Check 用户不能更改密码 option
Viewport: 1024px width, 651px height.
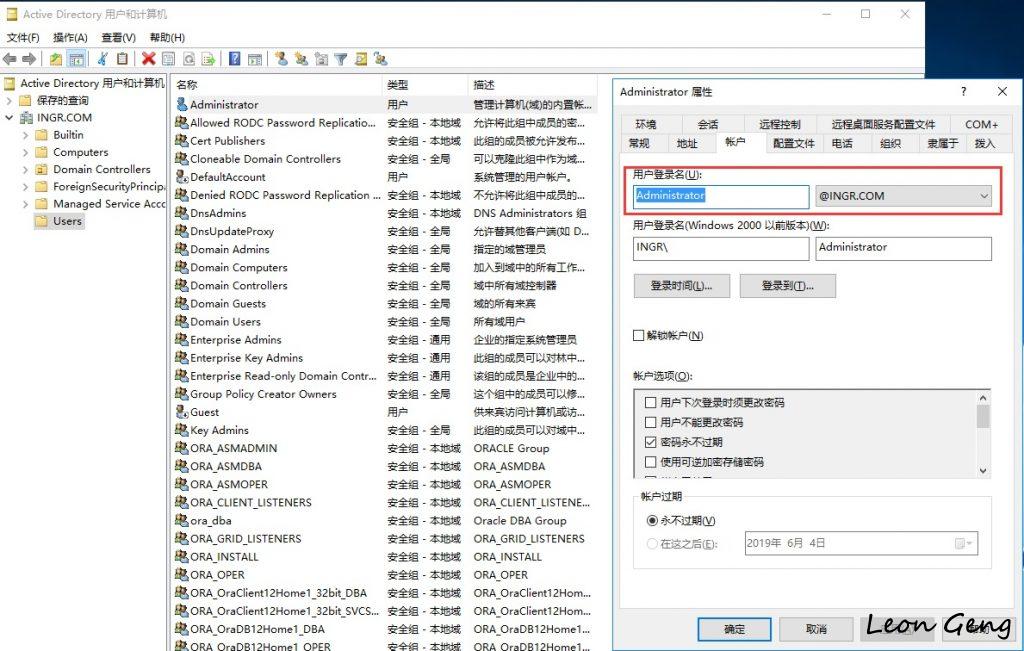(650, 422)
